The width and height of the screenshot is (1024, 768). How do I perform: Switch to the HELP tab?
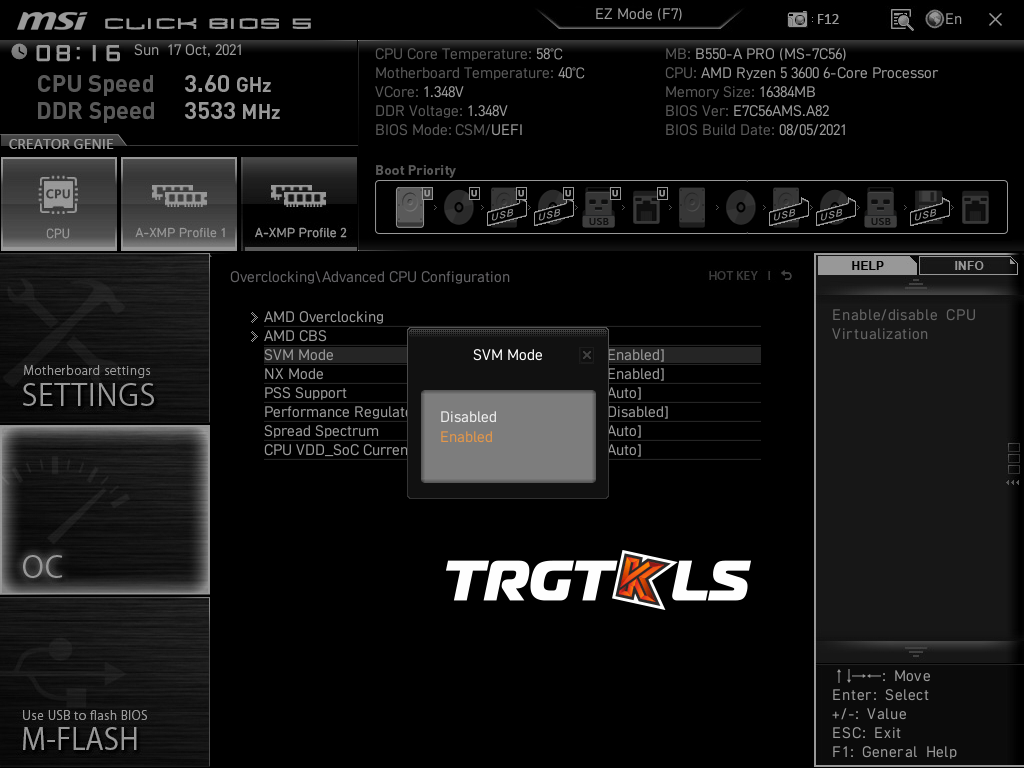[867, 265]
